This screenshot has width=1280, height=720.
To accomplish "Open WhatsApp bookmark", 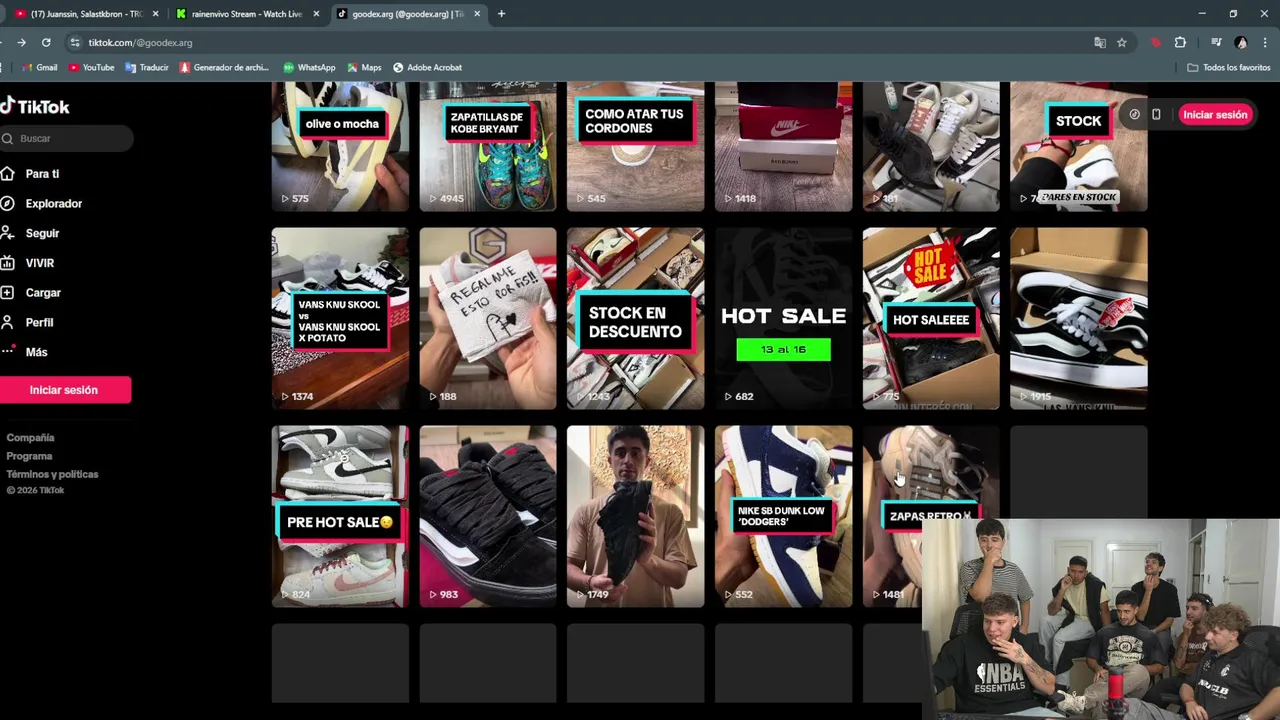I will point(309,68).
